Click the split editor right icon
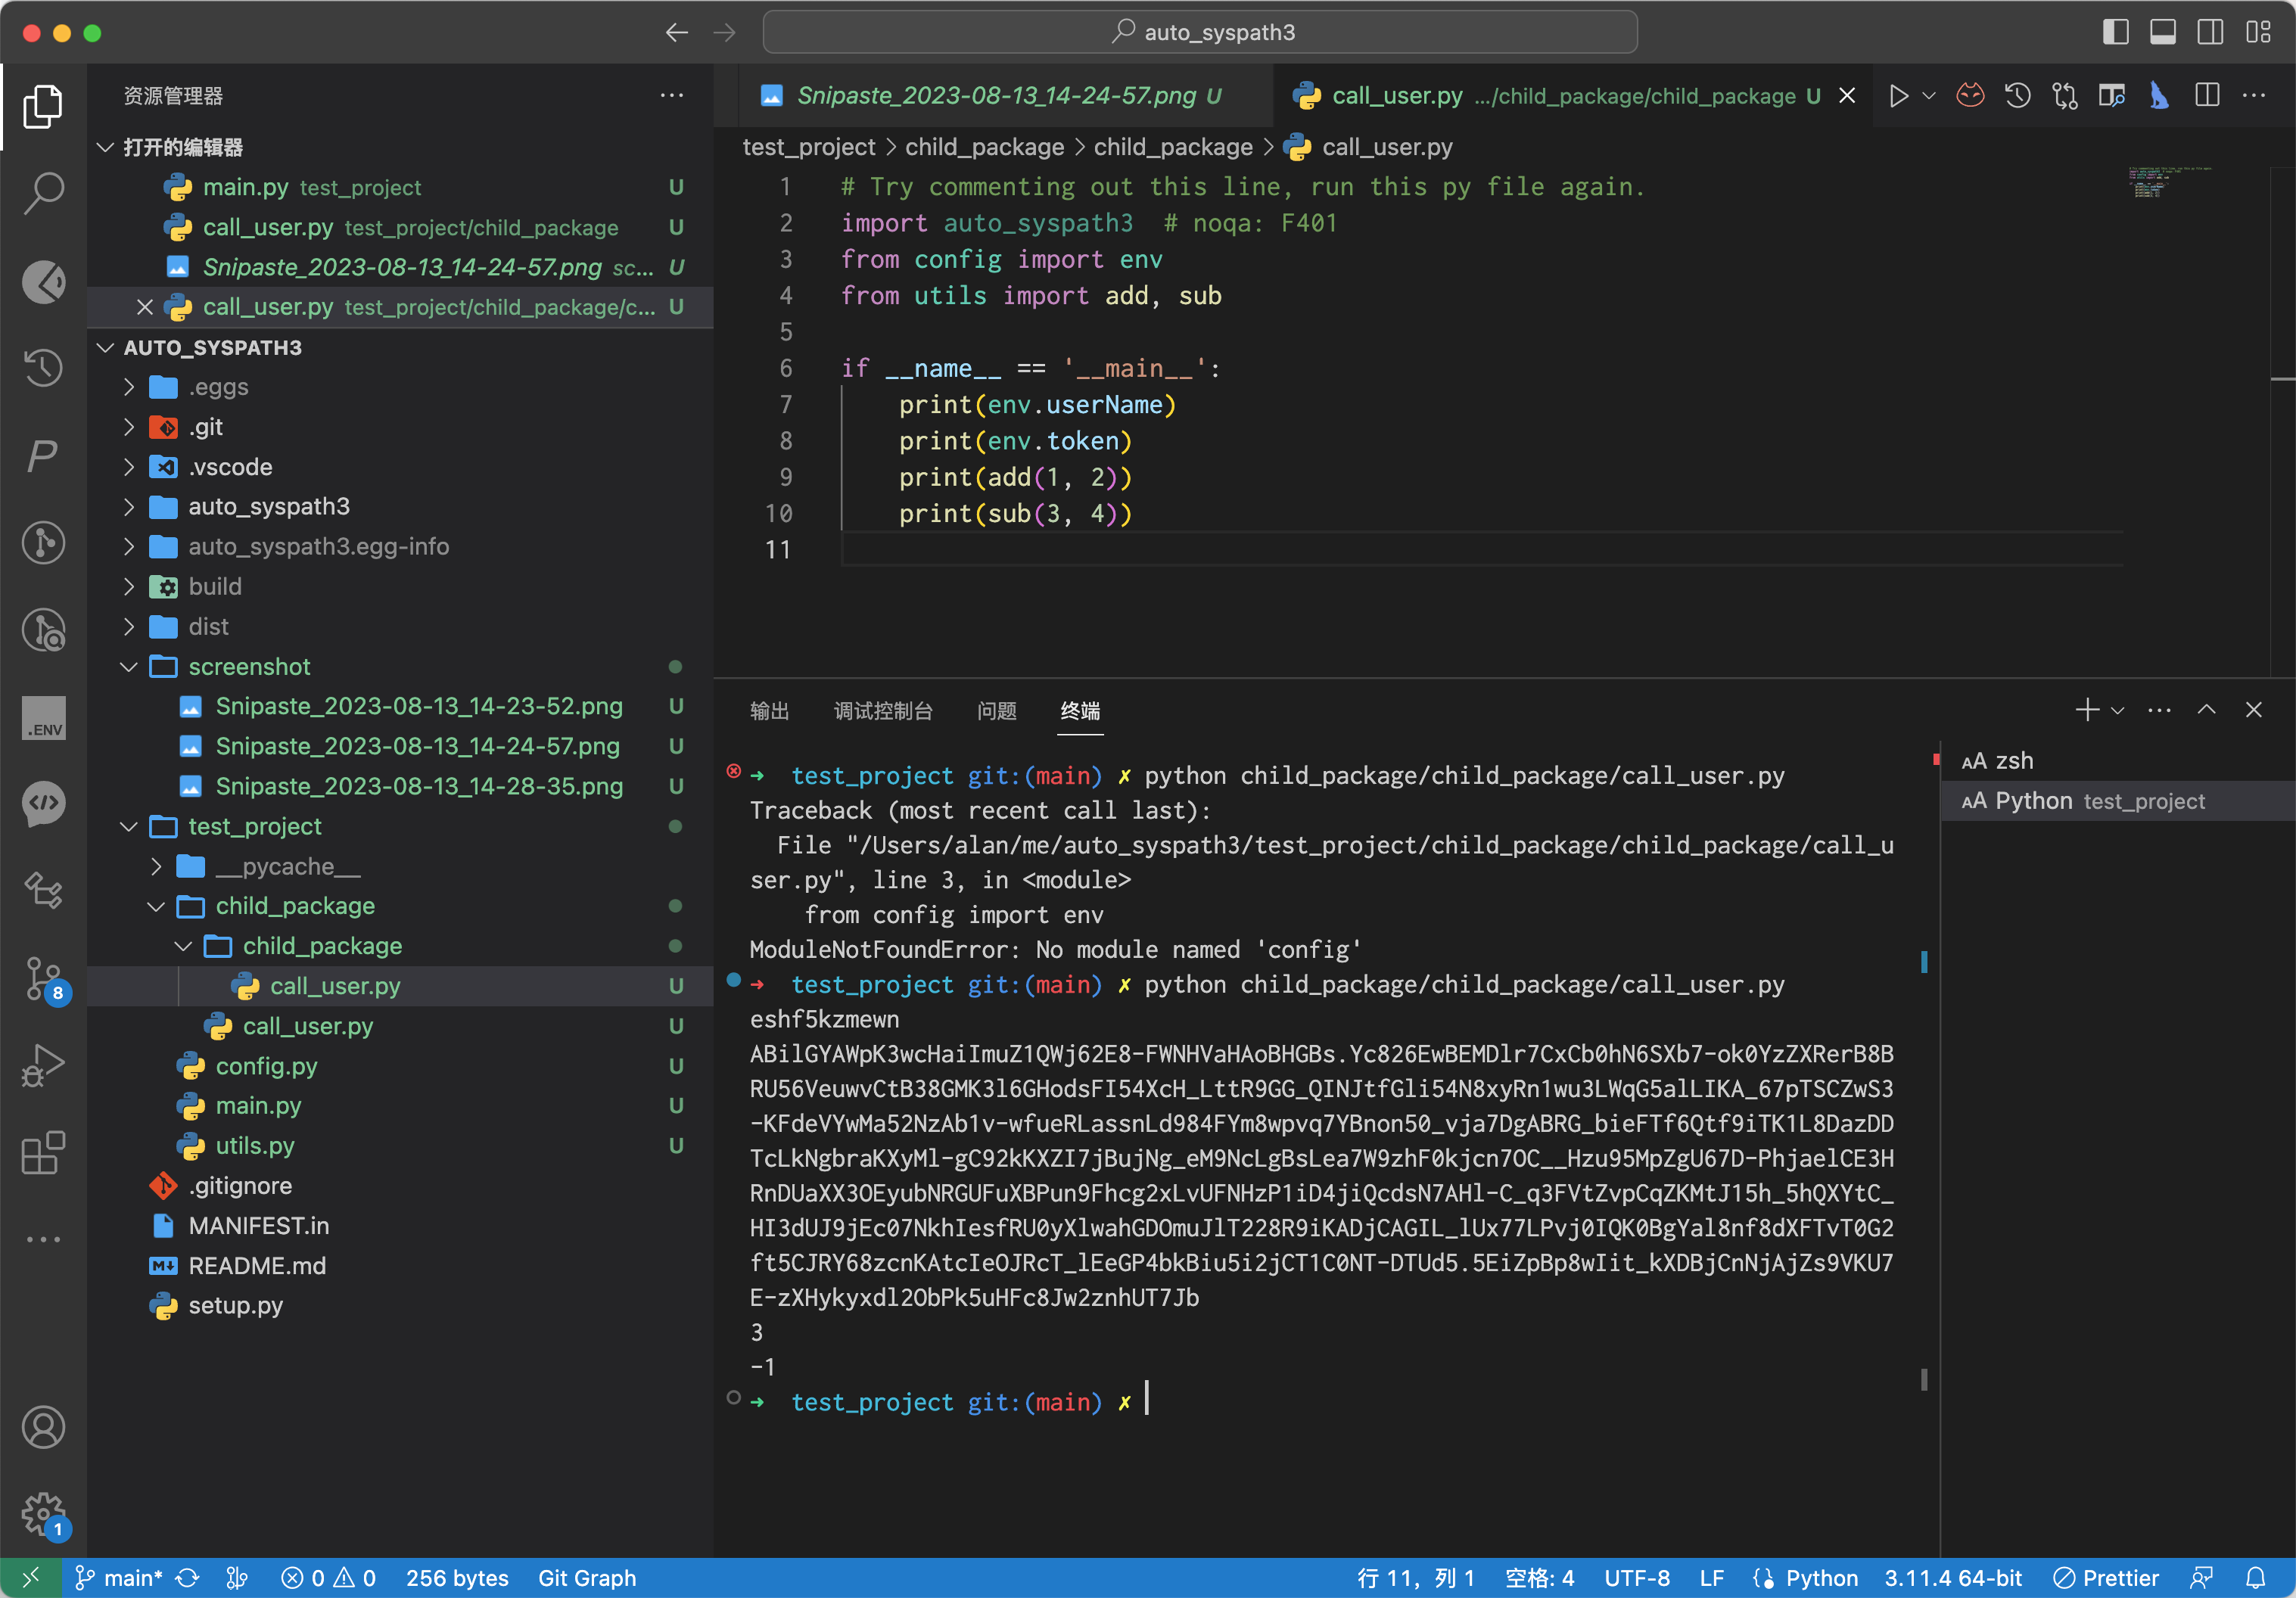2296x1598 pixels. click(x=2206, y=96)
